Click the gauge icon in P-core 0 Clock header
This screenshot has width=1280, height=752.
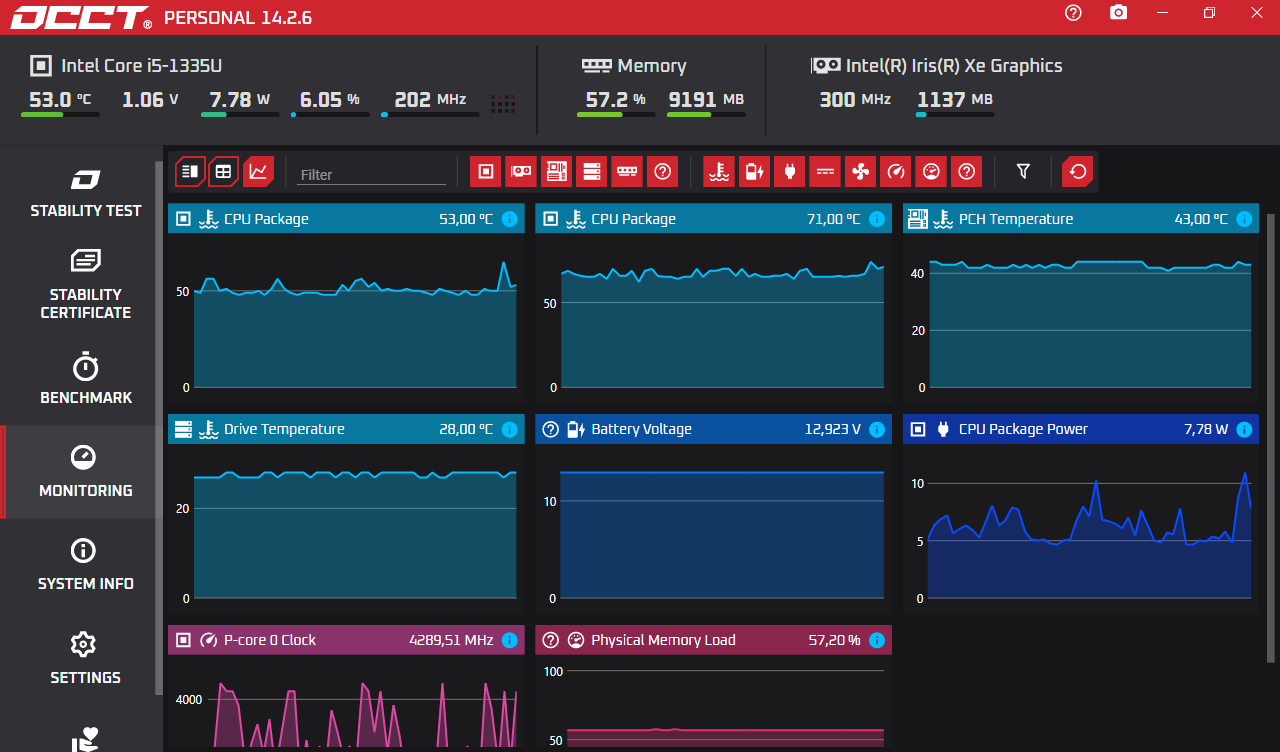pos(209,640)
